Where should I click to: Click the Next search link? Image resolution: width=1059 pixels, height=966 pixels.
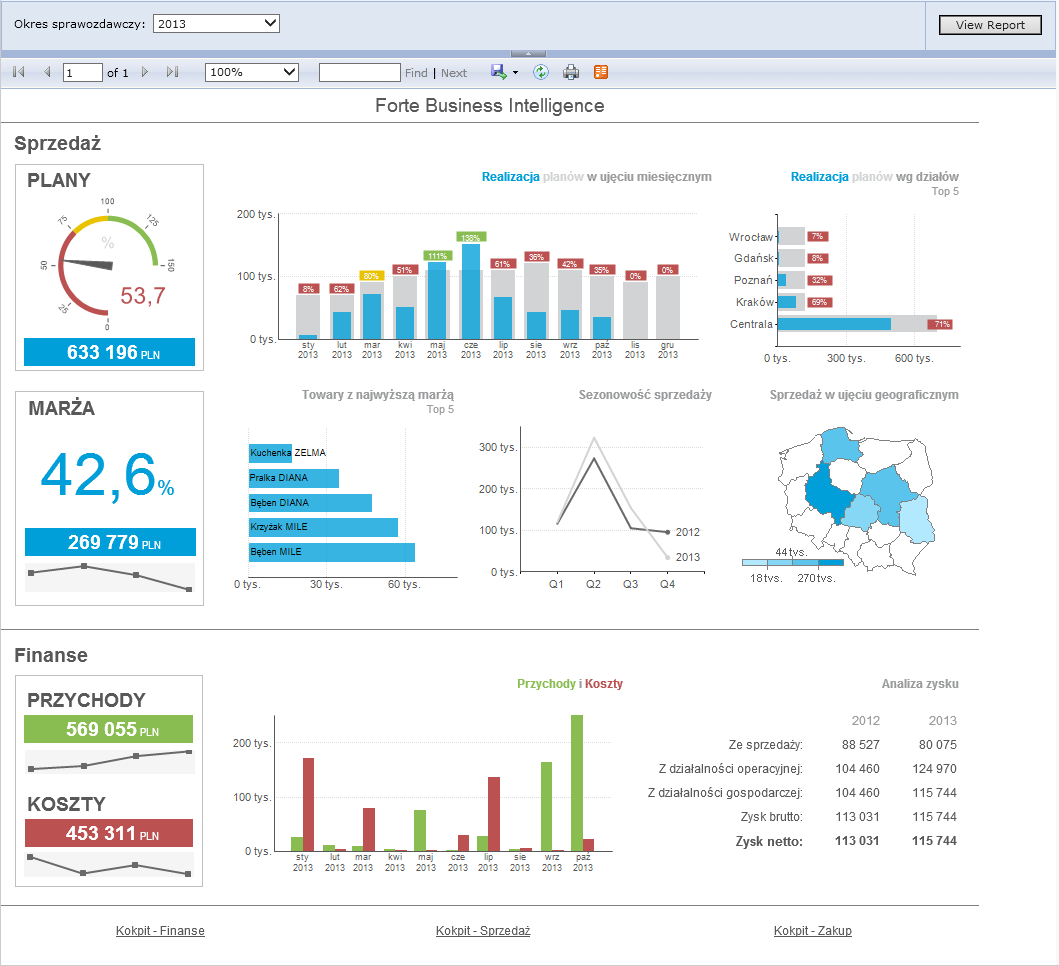[x=454, y=73]
